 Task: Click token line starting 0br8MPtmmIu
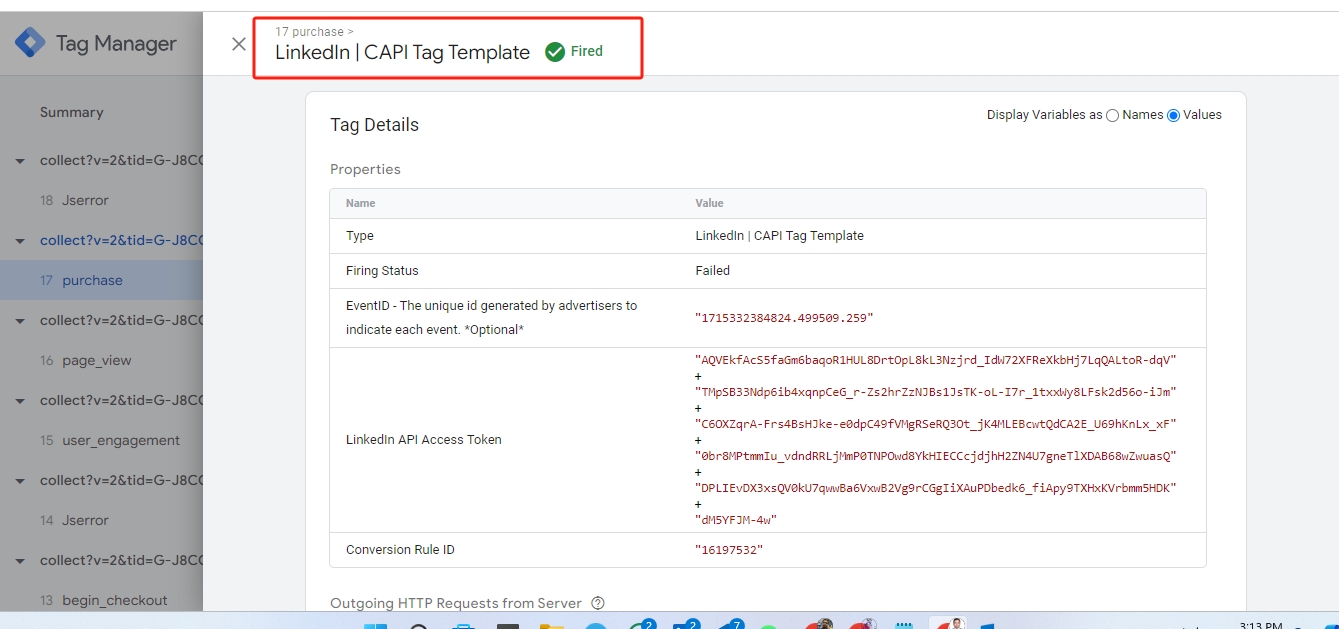pos(935,456)
